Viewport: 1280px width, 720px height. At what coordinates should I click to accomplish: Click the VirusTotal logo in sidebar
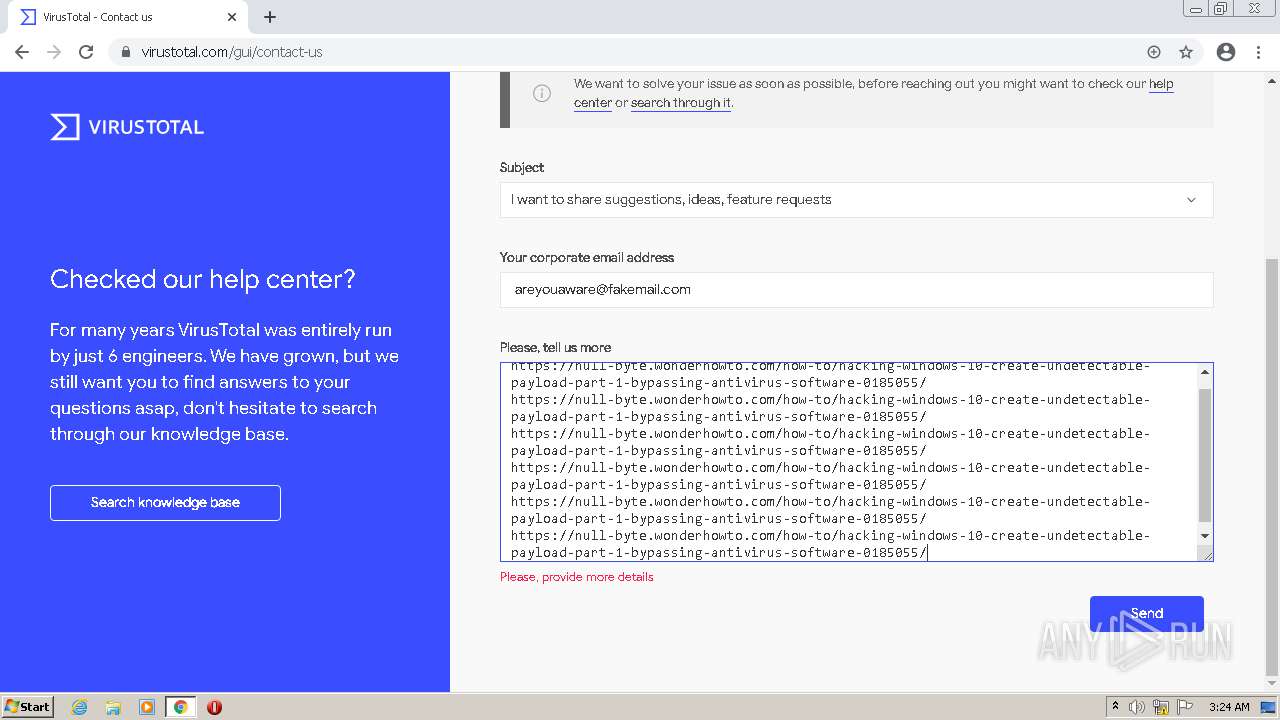pyautogui.click(x=127, y=127)
